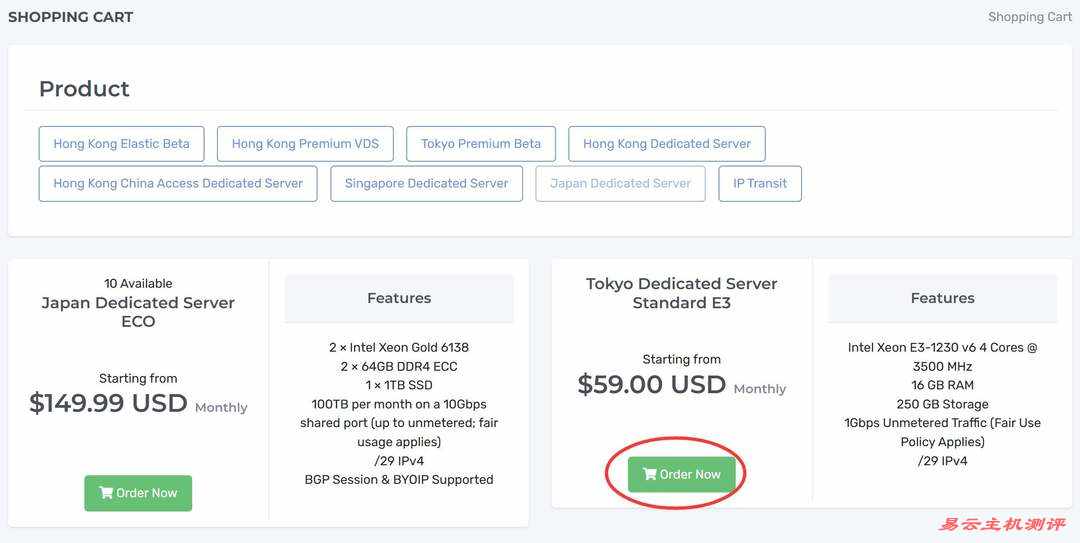Click the $149.99 USD price
This screenshot has height=543, width=1080.
[x=108, y=403]
